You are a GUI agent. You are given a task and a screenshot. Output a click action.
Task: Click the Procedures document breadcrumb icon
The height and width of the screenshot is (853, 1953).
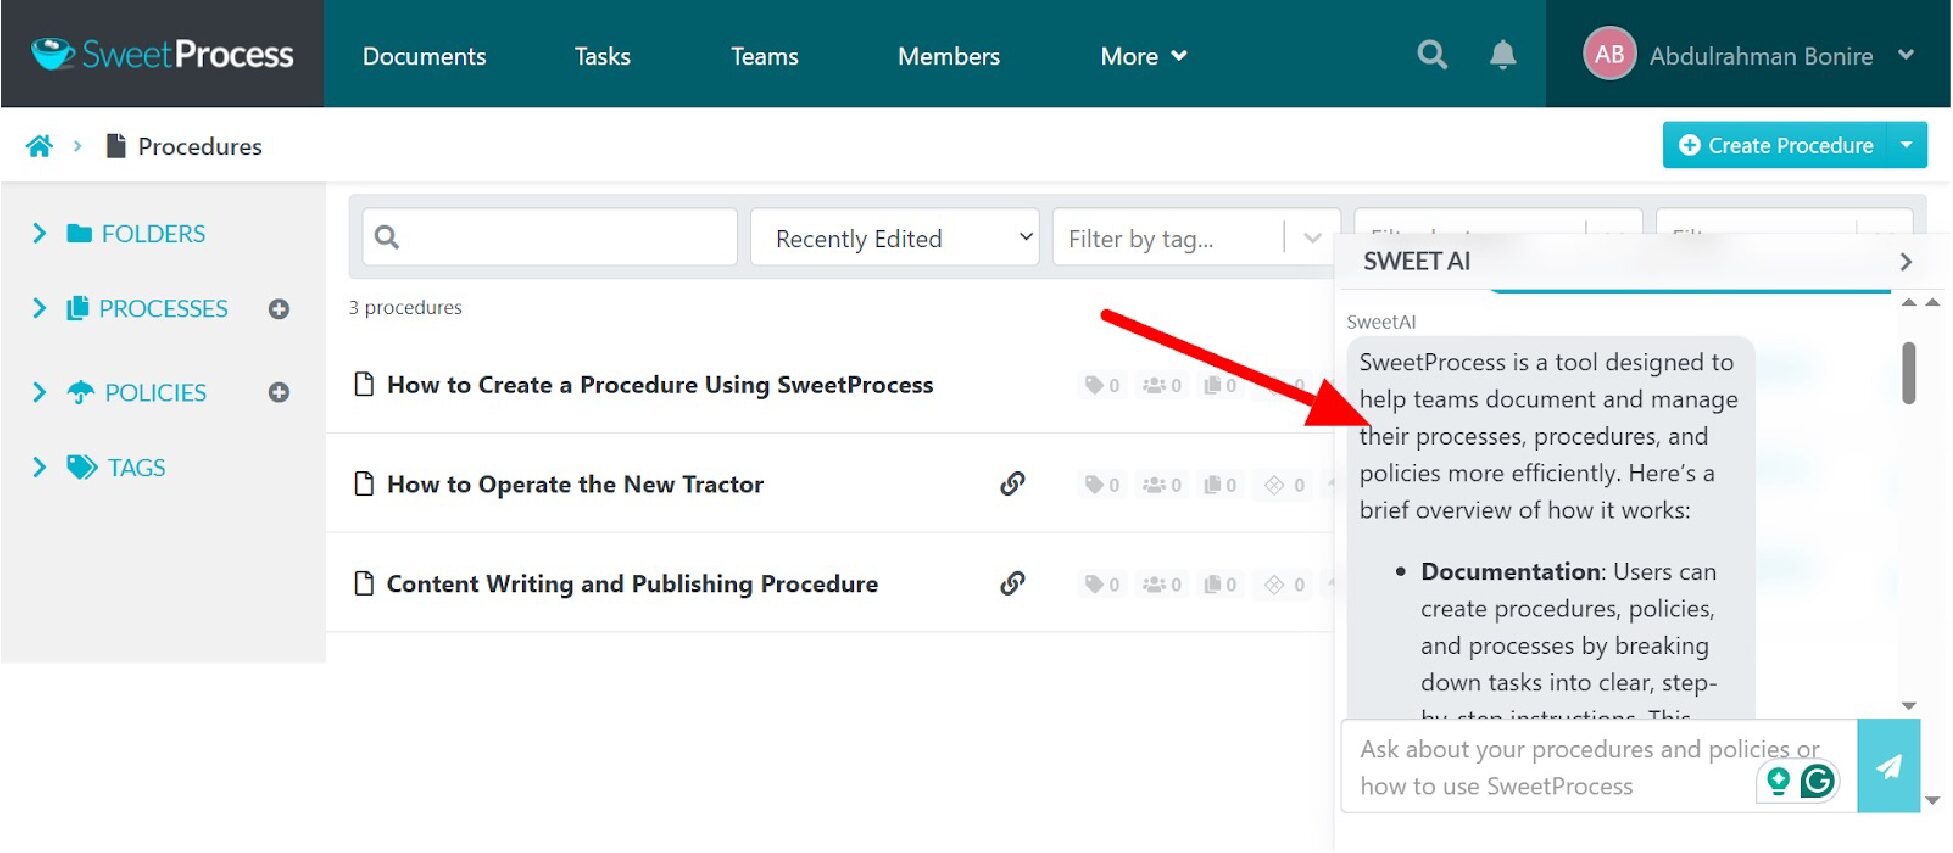[x=116, y=146]
